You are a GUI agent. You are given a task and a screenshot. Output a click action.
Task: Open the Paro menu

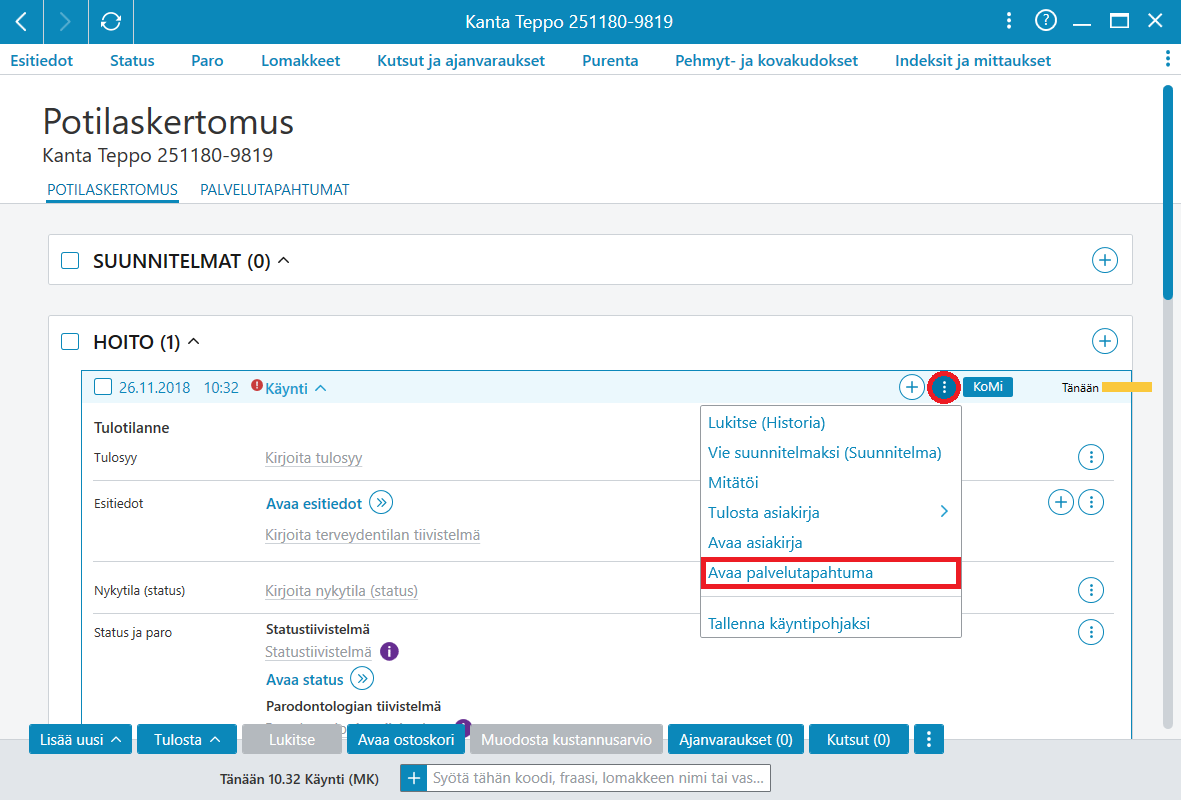207,60
